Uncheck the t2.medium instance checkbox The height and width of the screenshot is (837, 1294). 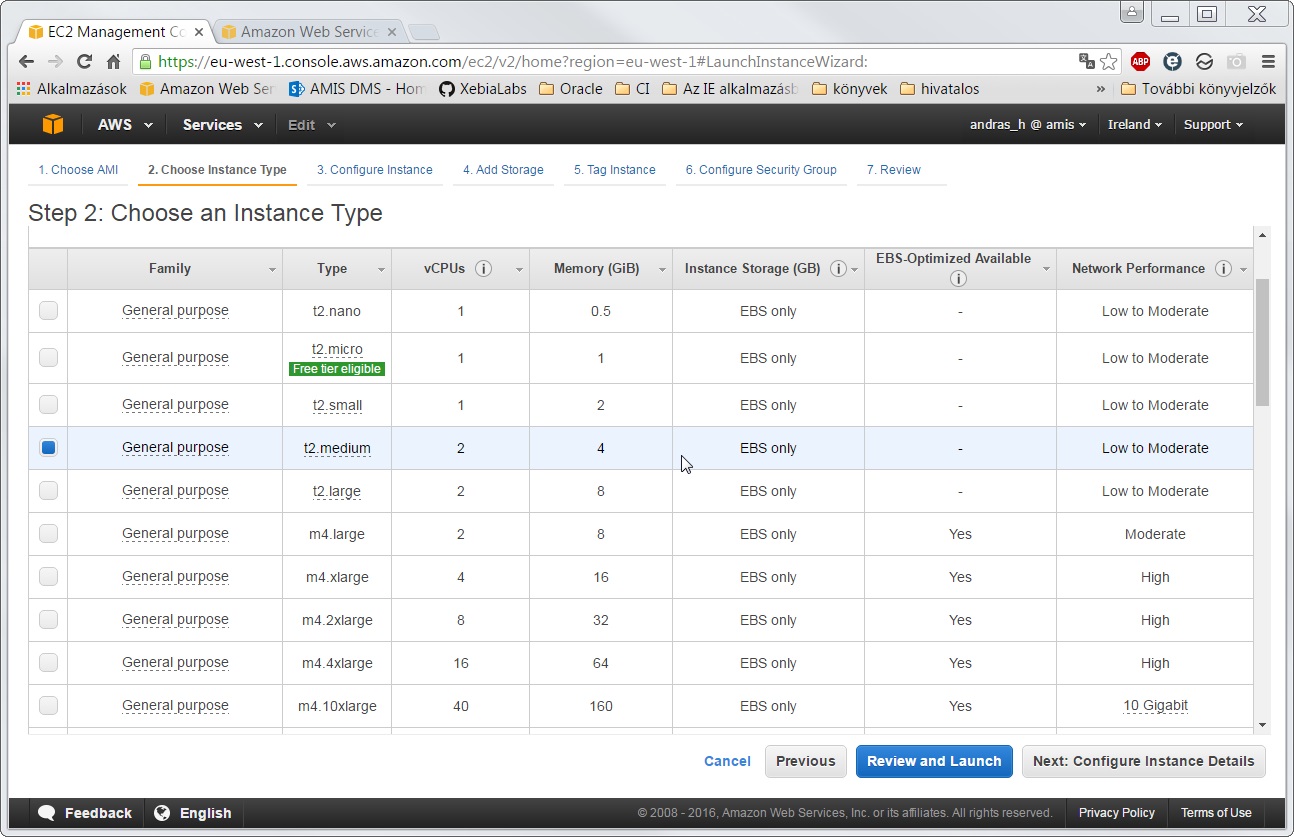(48, 448)
